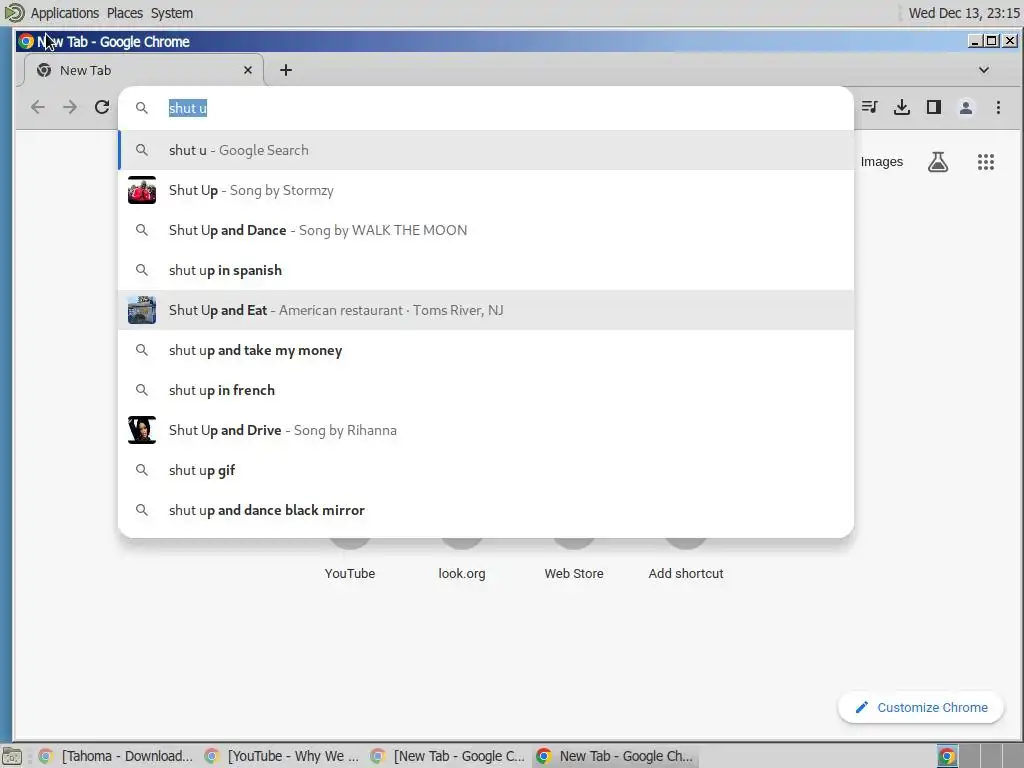Click the pencil icon on Customize Chrome
The image size is (1024, 768).
point(861,707)
